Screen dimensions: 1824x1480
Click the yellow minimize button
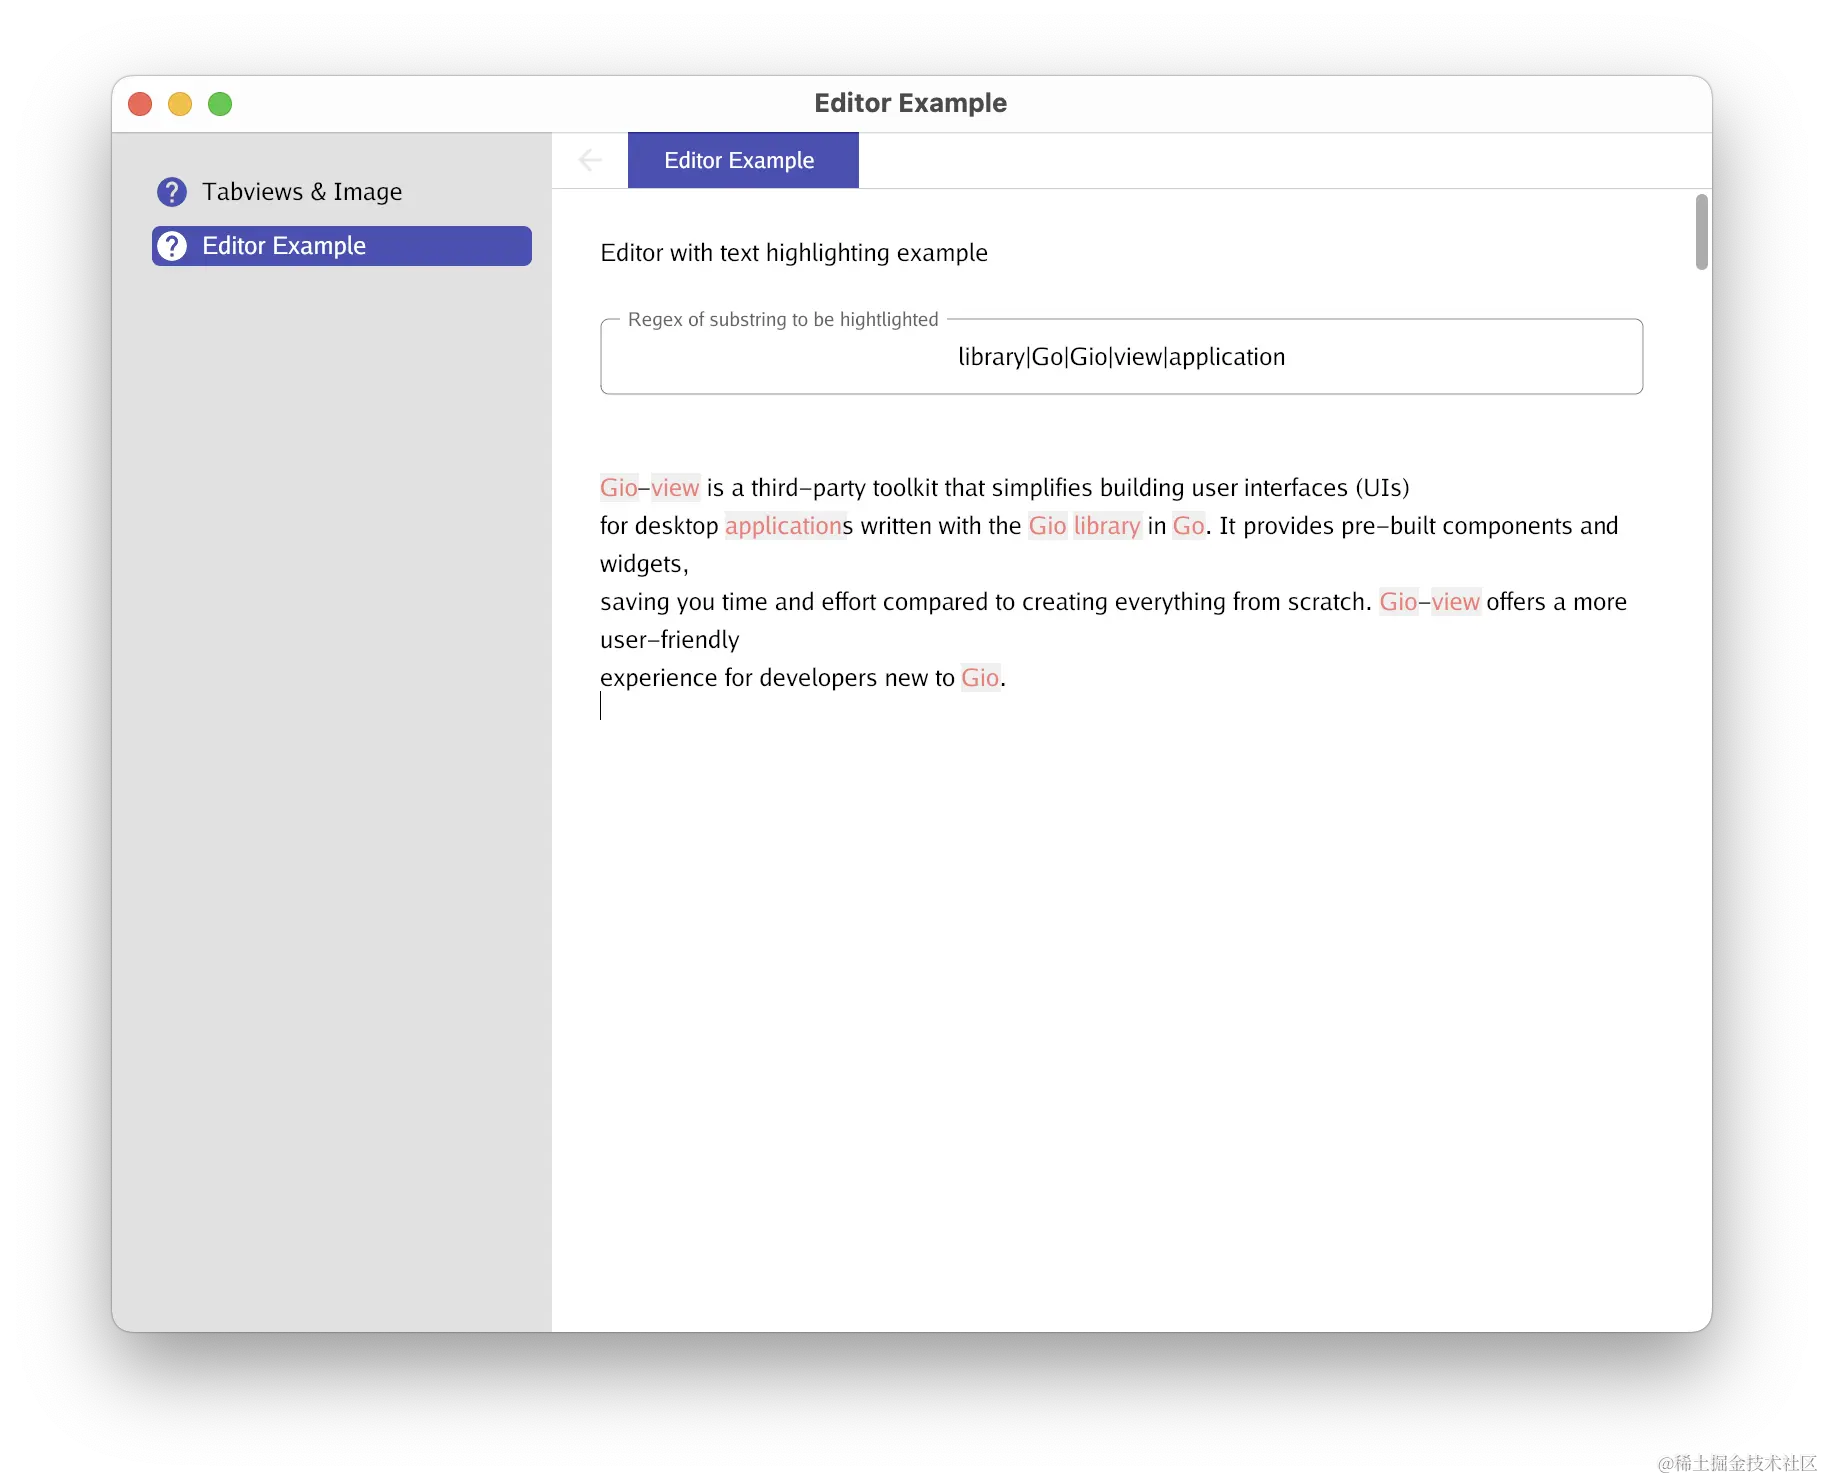click(179, 103)
